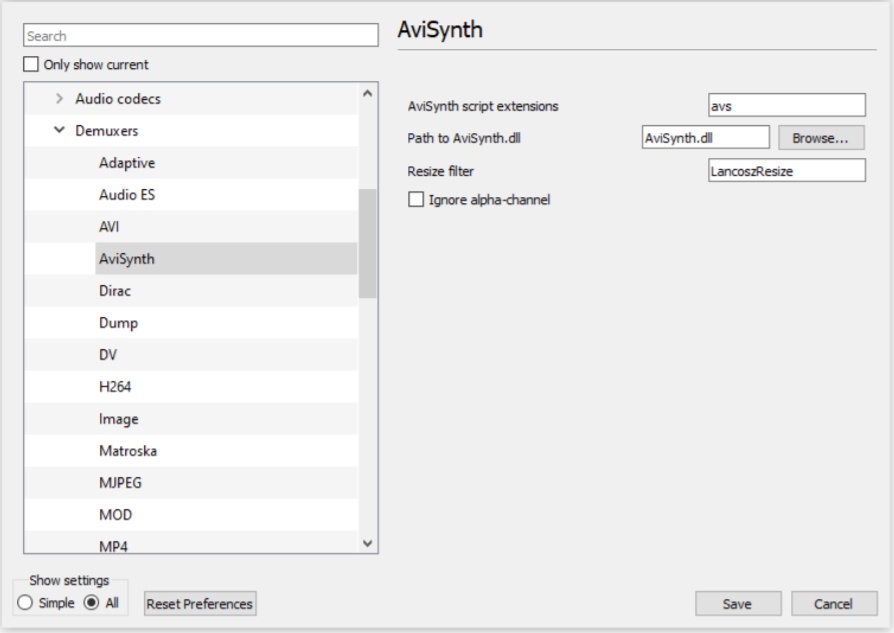
Task: Select the AVI demuxer entry
Action: (109, 226)
